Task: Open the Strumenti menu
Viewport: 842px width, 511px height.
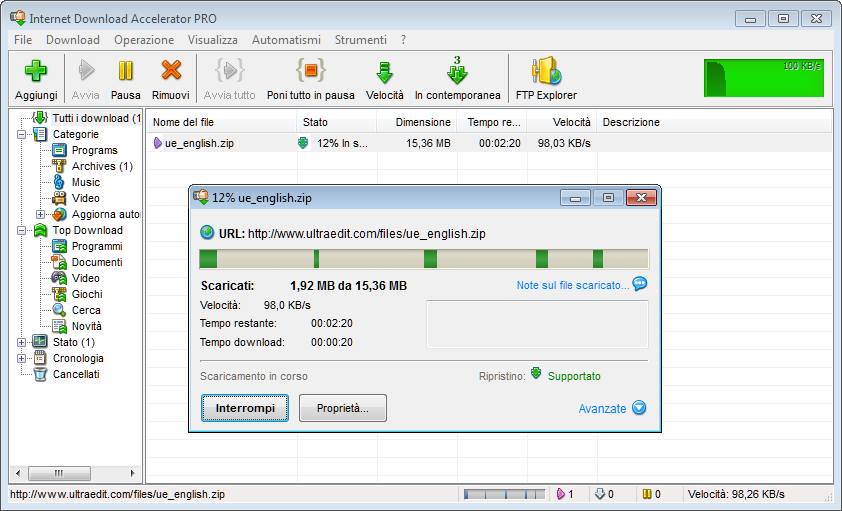Action: pos(360,40)
